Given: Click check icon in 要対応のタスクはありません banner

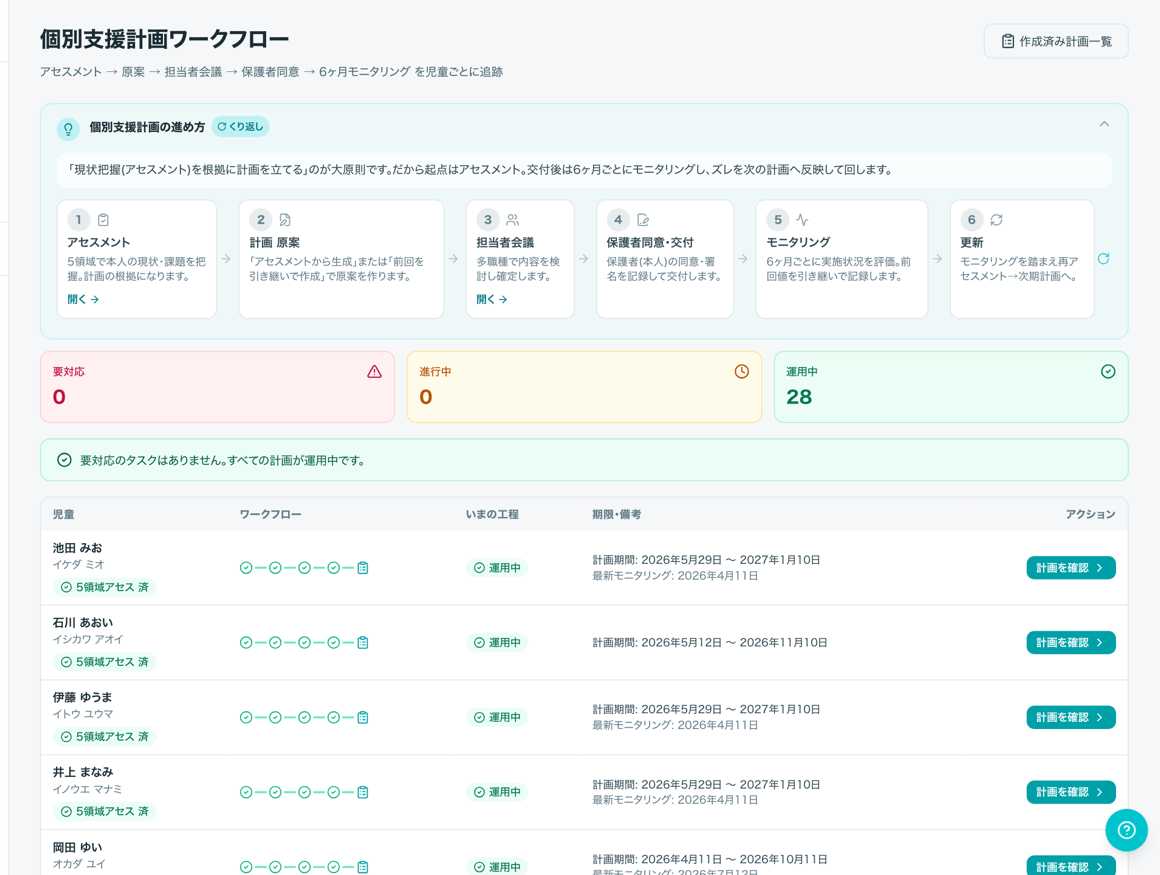Looking at the screenshot, I should (x=64, y=460).
